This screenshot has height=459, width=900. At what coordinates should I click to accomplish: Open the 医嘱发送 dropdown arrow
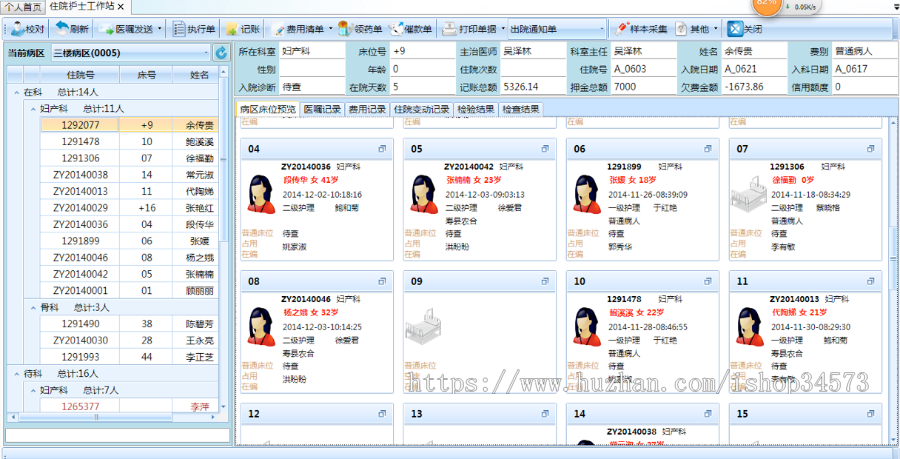(x=160, y=29)
